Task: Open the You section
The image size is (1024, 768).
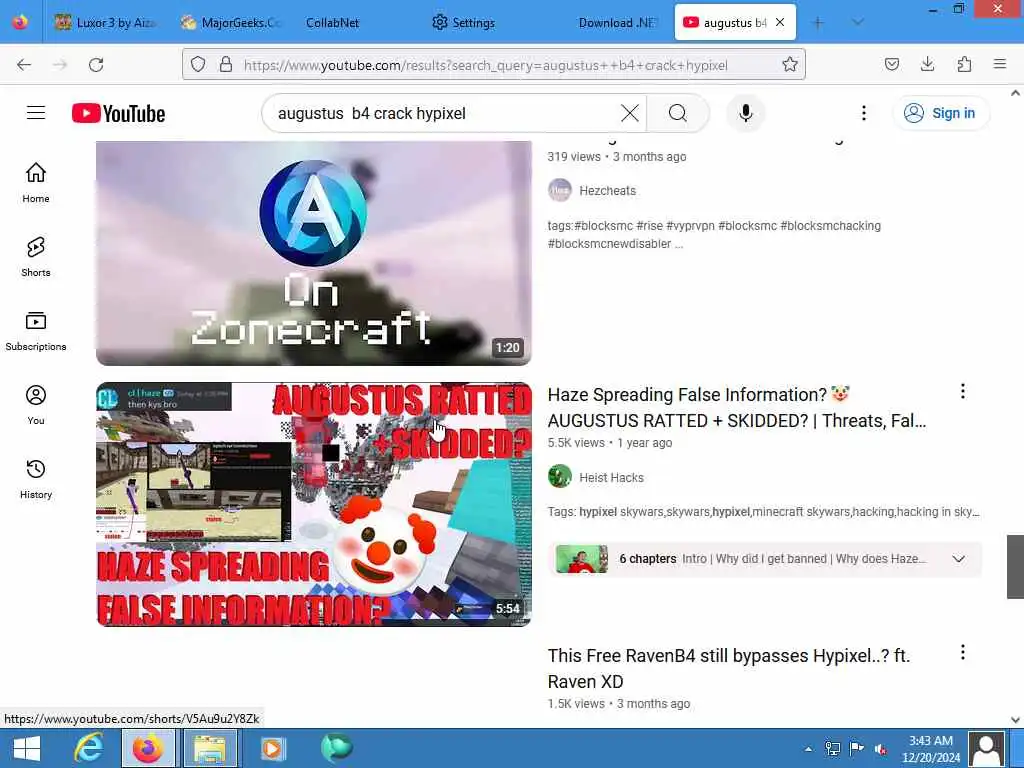Action: pos(36,405)
